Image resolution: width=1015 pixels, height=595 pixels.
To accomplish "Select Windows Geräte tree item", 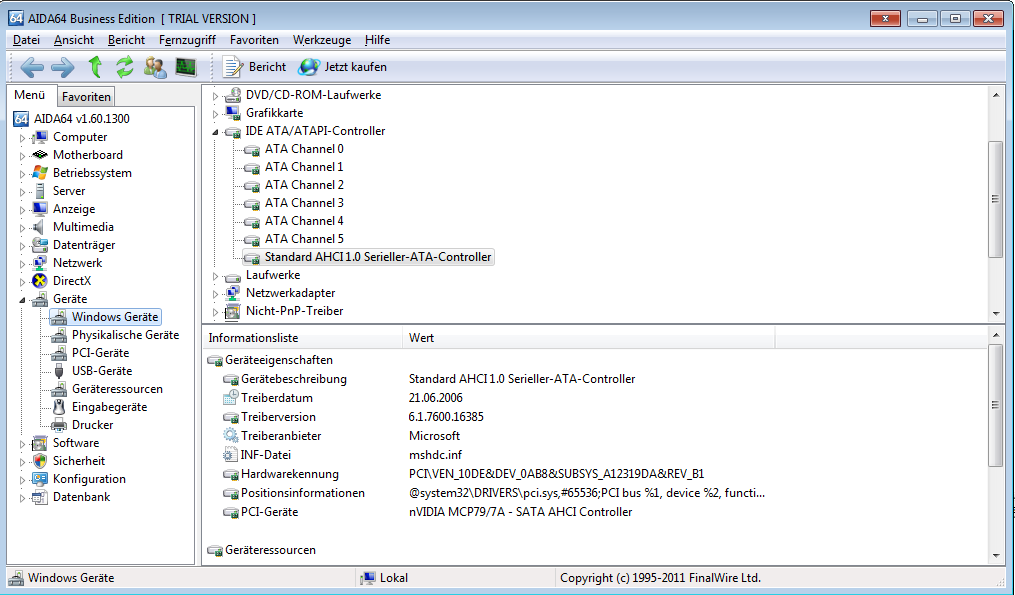I will point(115,317).
